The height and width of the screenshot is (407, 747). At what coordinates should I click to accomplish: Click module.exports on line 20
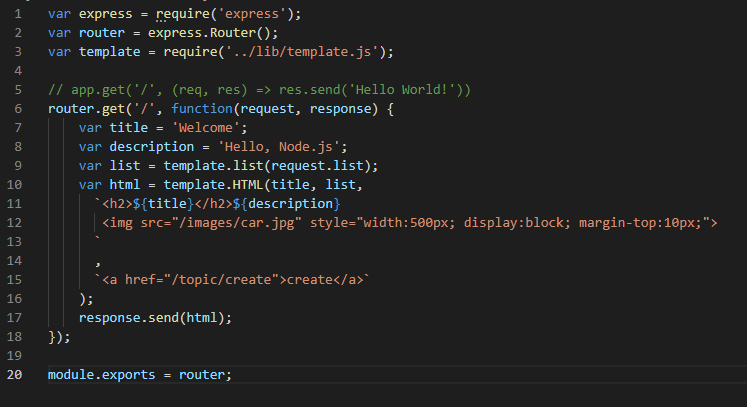point(101,375)
